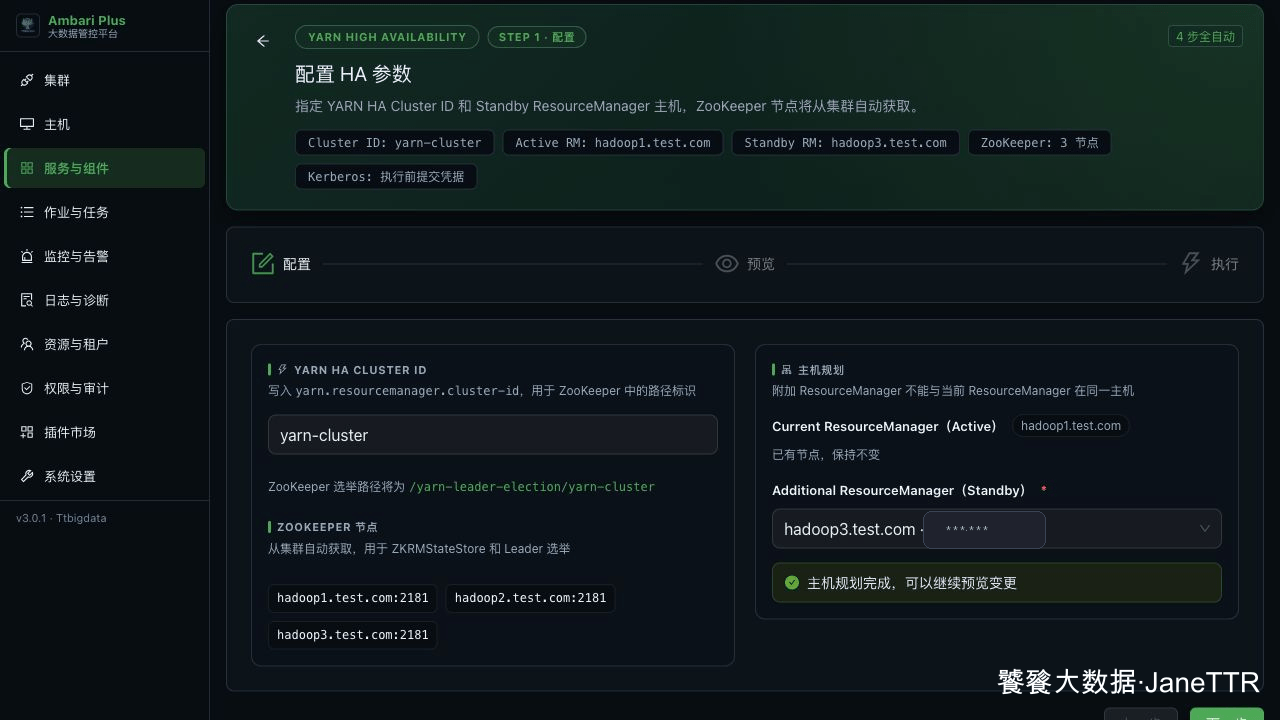Click the 作业与任务 list icon
The width and height of the screenshot is (1280, 720).
(27, 212)
